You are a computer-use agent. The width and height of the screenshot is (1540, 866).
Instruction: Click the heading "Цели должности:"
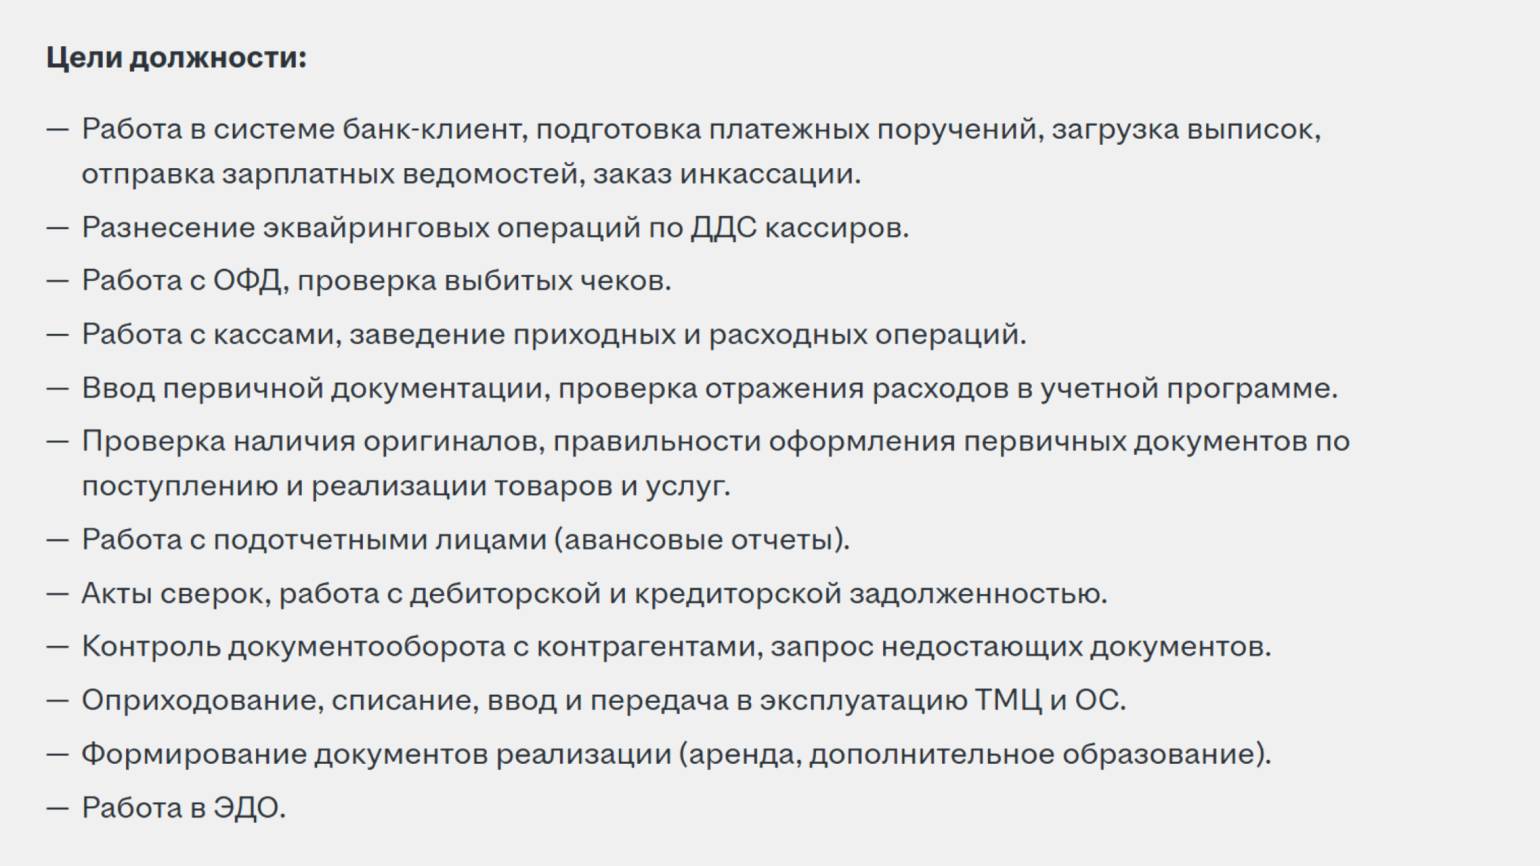point(176,58)
